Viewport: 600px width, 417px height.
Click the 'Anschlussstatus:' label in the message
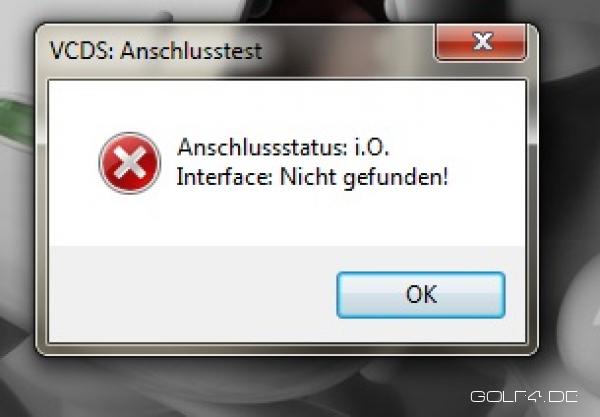tap(262, 147)
